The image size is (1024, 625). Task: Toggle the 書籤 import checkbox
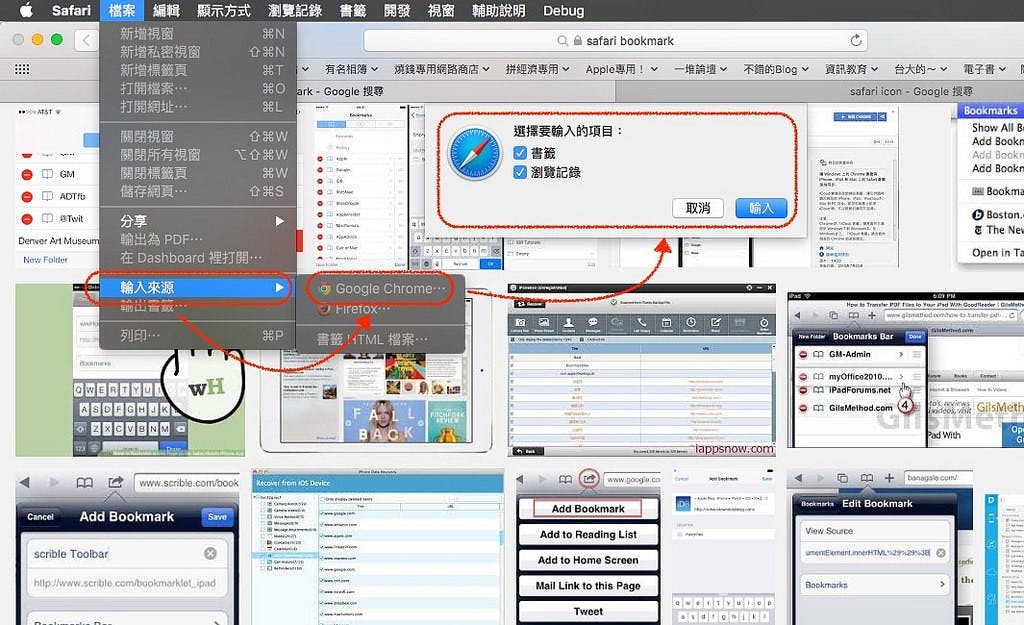coord(520,153)
